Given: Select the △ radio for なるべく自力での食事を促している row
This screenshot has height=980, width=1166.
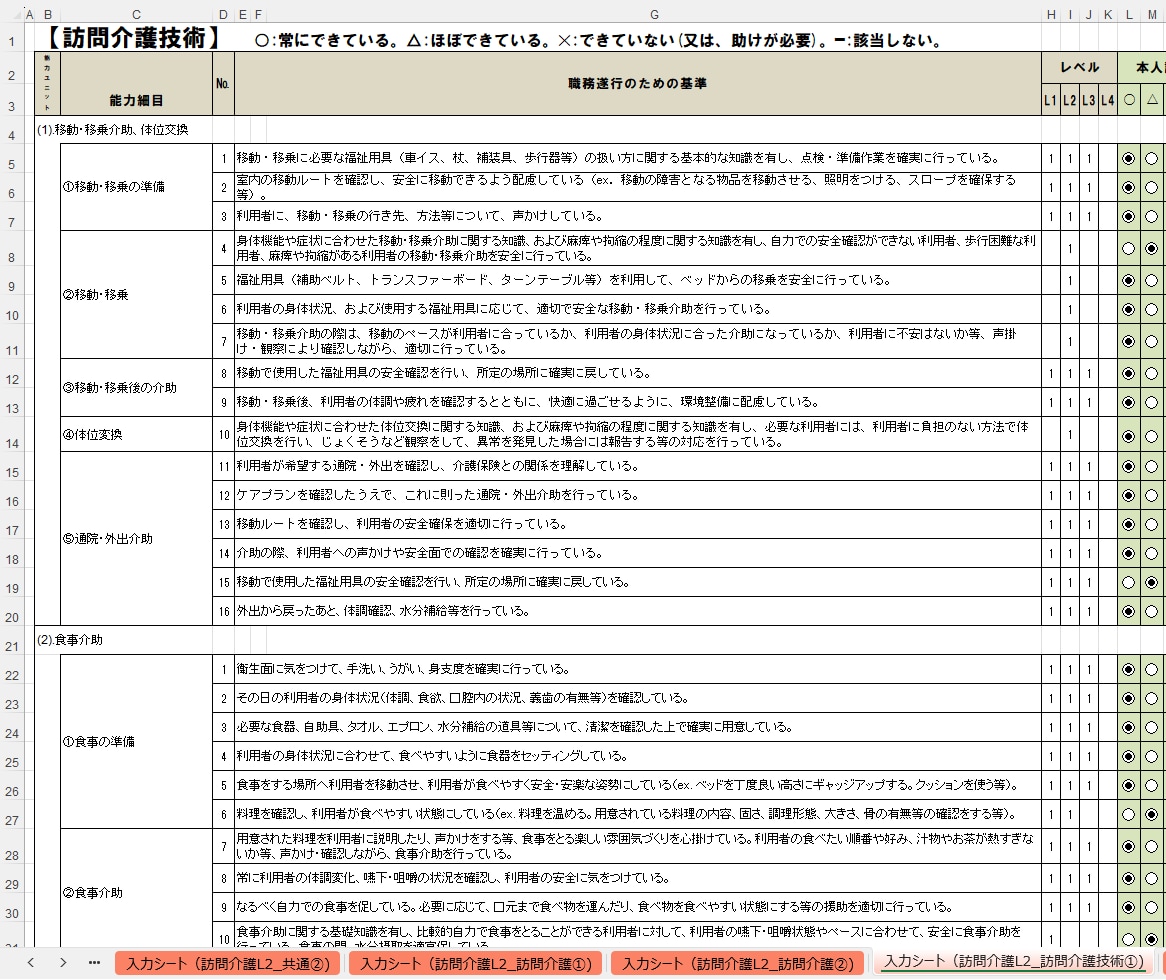Looking at the screenshot, I should click(1151, 907).
